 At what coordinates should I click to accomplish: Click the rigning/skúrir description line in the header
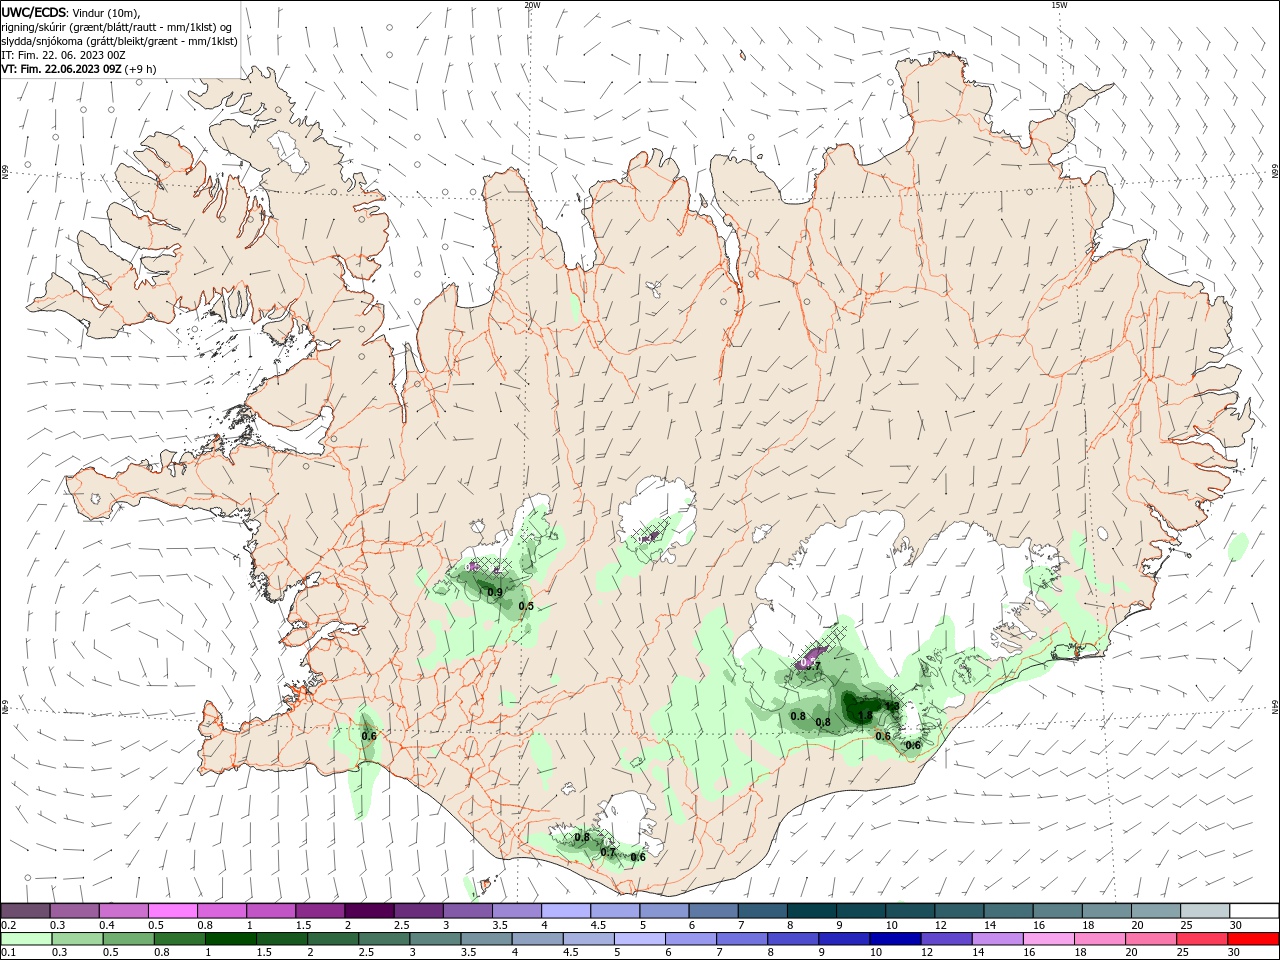pyautogui.click(x=117, y=27)
